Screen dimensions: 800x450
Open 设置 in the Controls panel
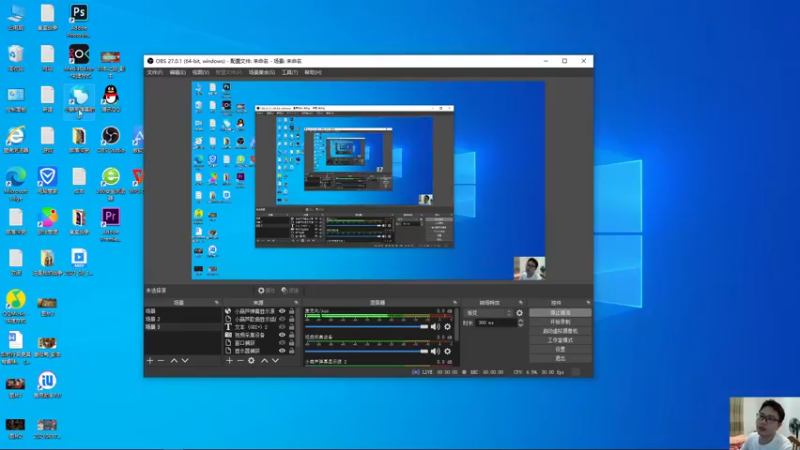click(560, 349)
